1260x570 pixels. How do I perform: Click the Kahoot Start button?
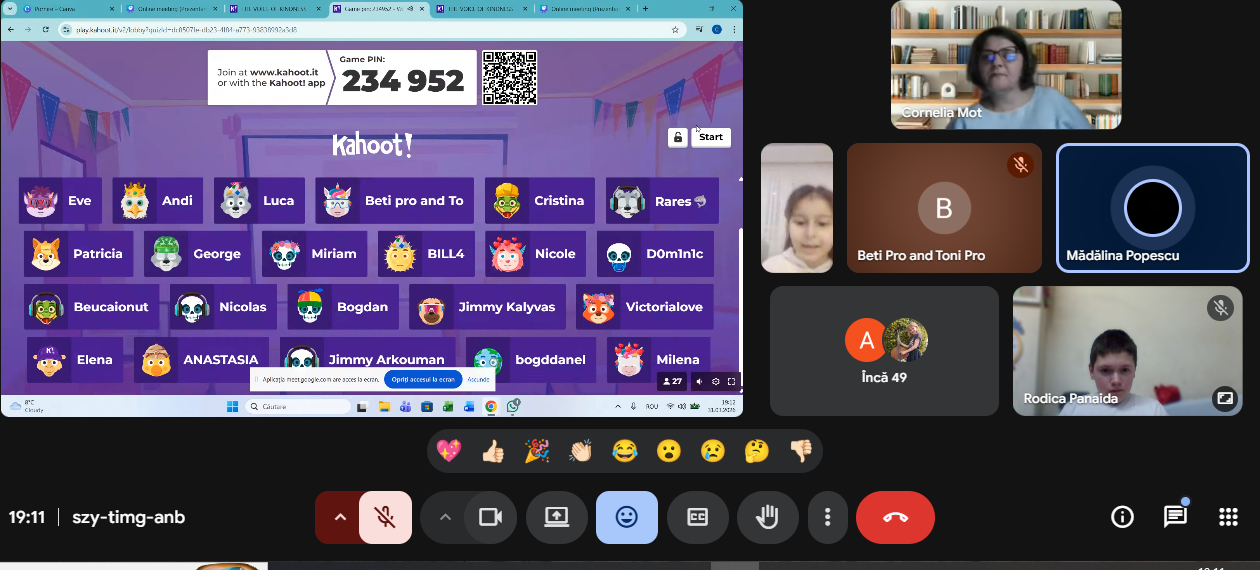click(711, 137)
